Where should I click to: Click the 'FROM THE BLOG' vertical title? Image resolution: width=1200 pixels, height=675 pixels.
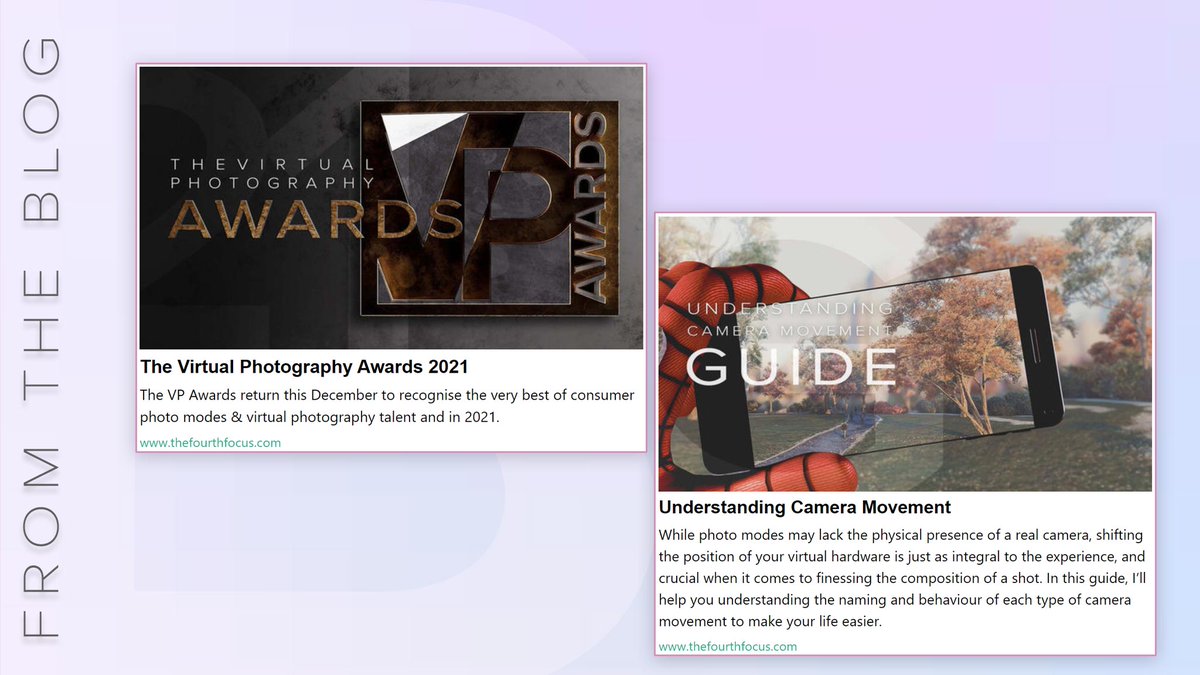click(40, 340)
